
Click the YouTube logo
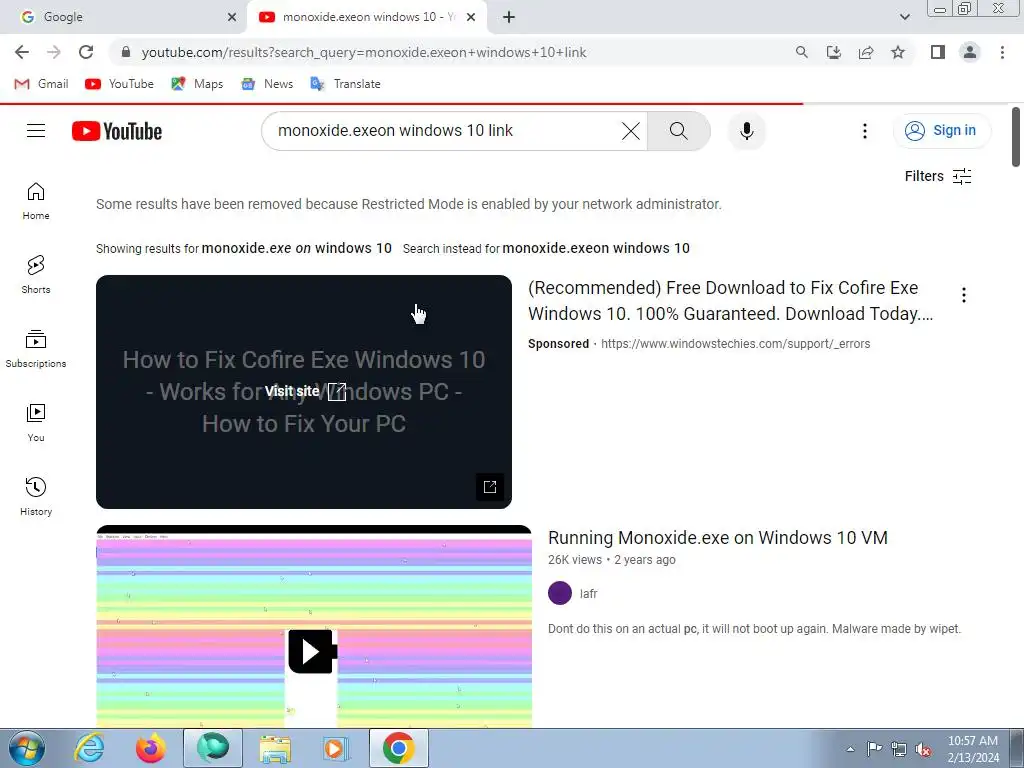coord(117,131)
